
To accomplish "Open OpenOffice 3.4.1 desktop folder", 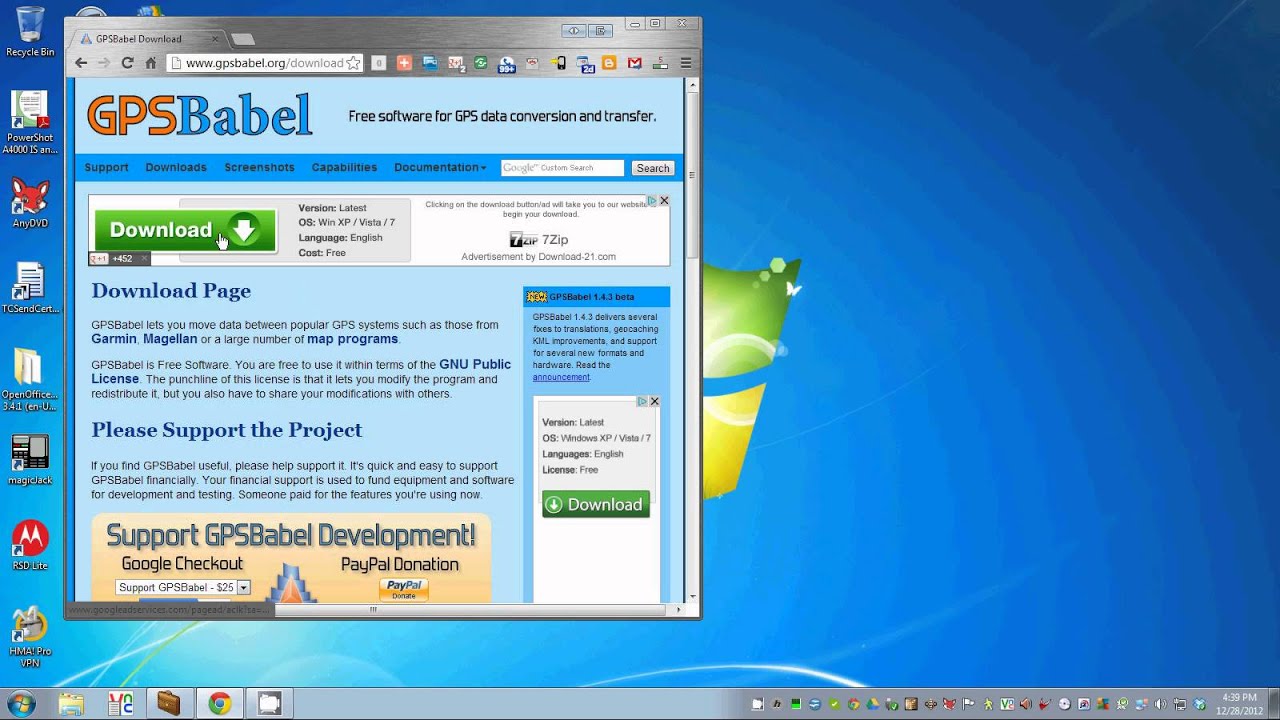I will [x=29, y=380].
